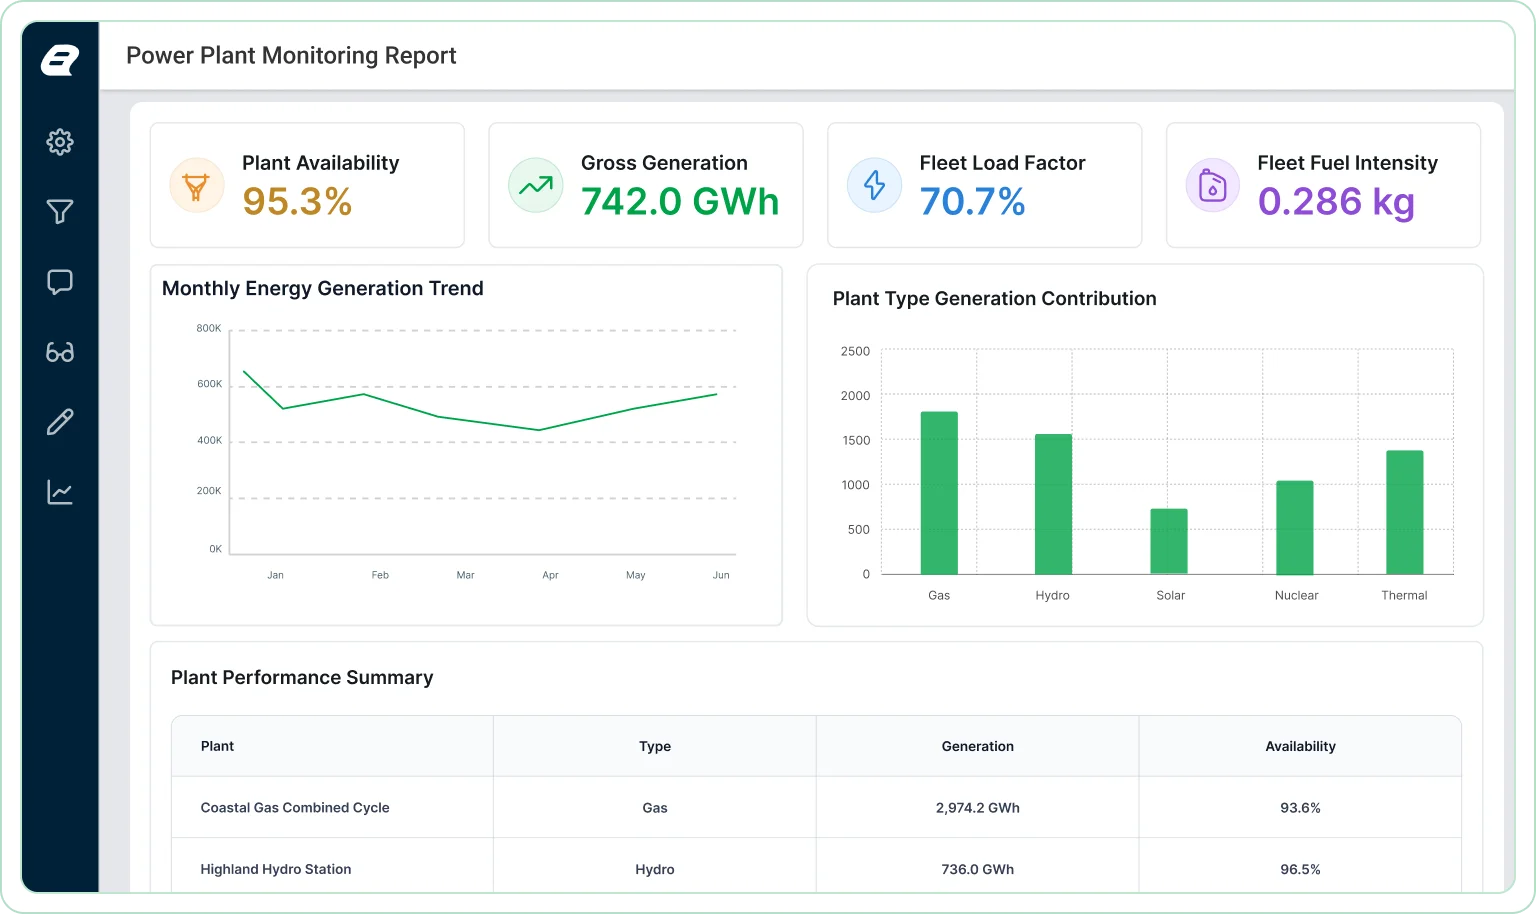Click the Gross Generation trend icon
This screenshot has height=914, width=1536.
coord(536,186)
